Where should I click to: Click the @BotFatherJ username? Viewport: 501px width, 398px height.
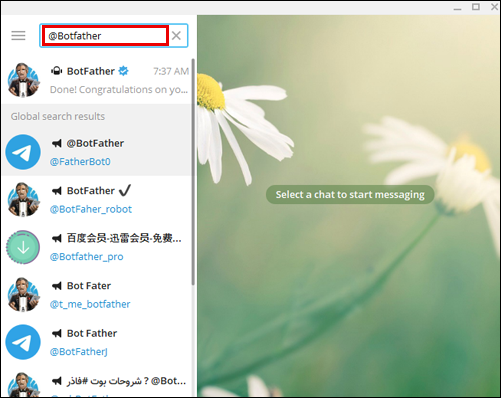[79, 352]
